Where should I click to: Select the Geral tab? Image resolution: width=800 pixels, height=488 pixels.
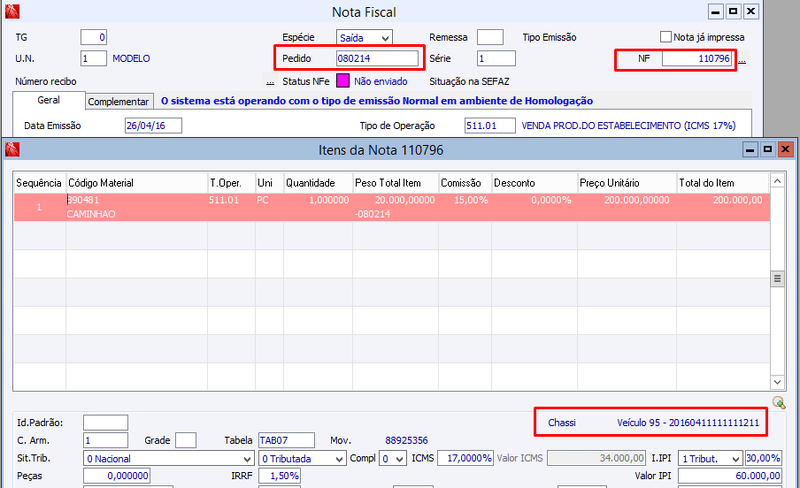click(x=48, y=101)
